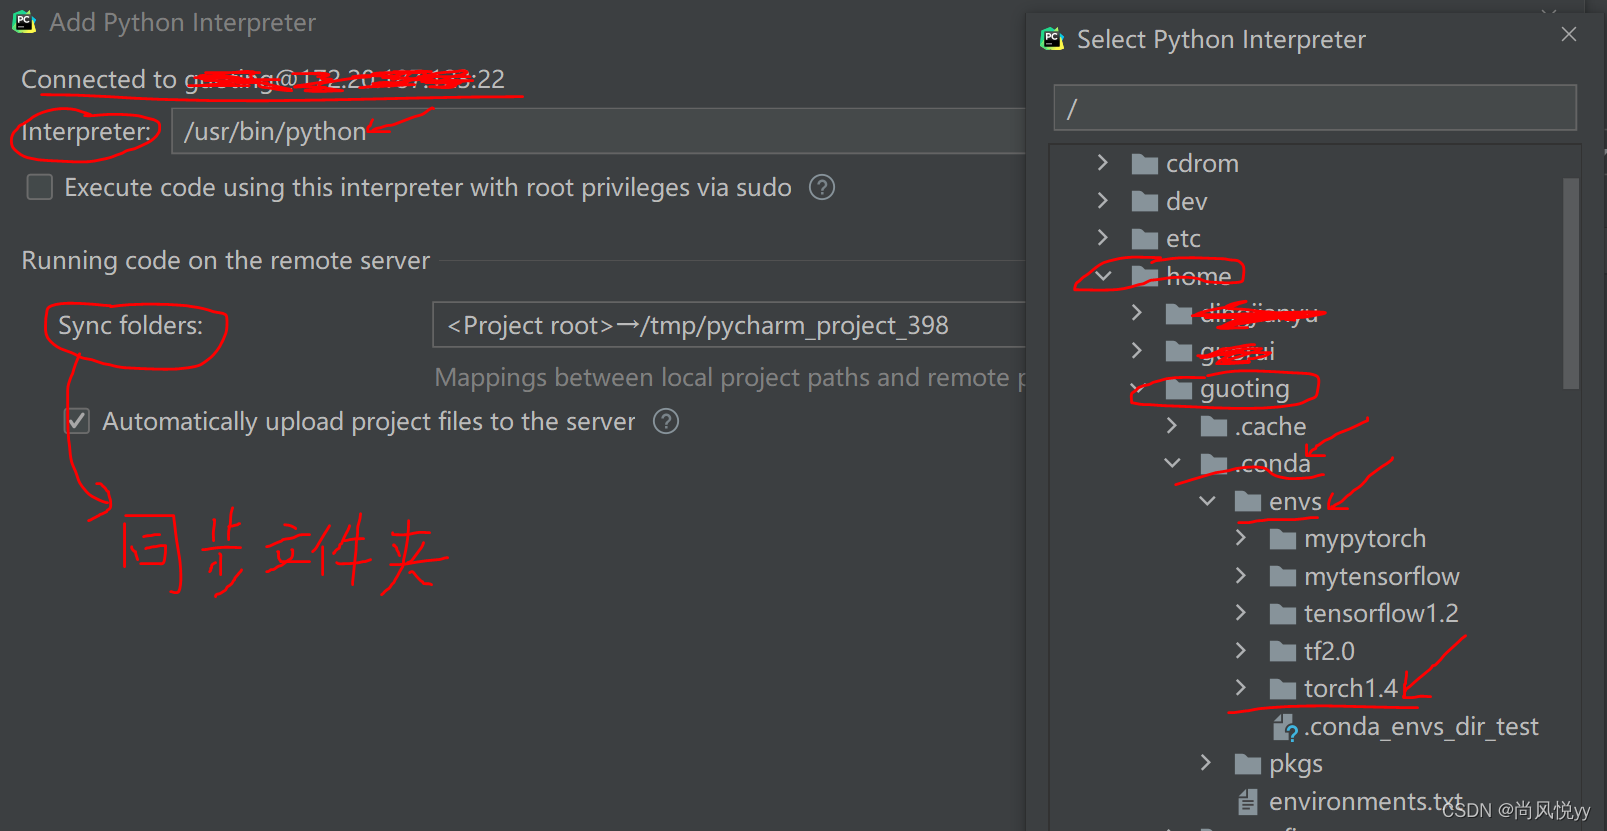Expand the cdrom folder
The height and width of the screenshot is (831, 1607).
[x=1102, y=162]
